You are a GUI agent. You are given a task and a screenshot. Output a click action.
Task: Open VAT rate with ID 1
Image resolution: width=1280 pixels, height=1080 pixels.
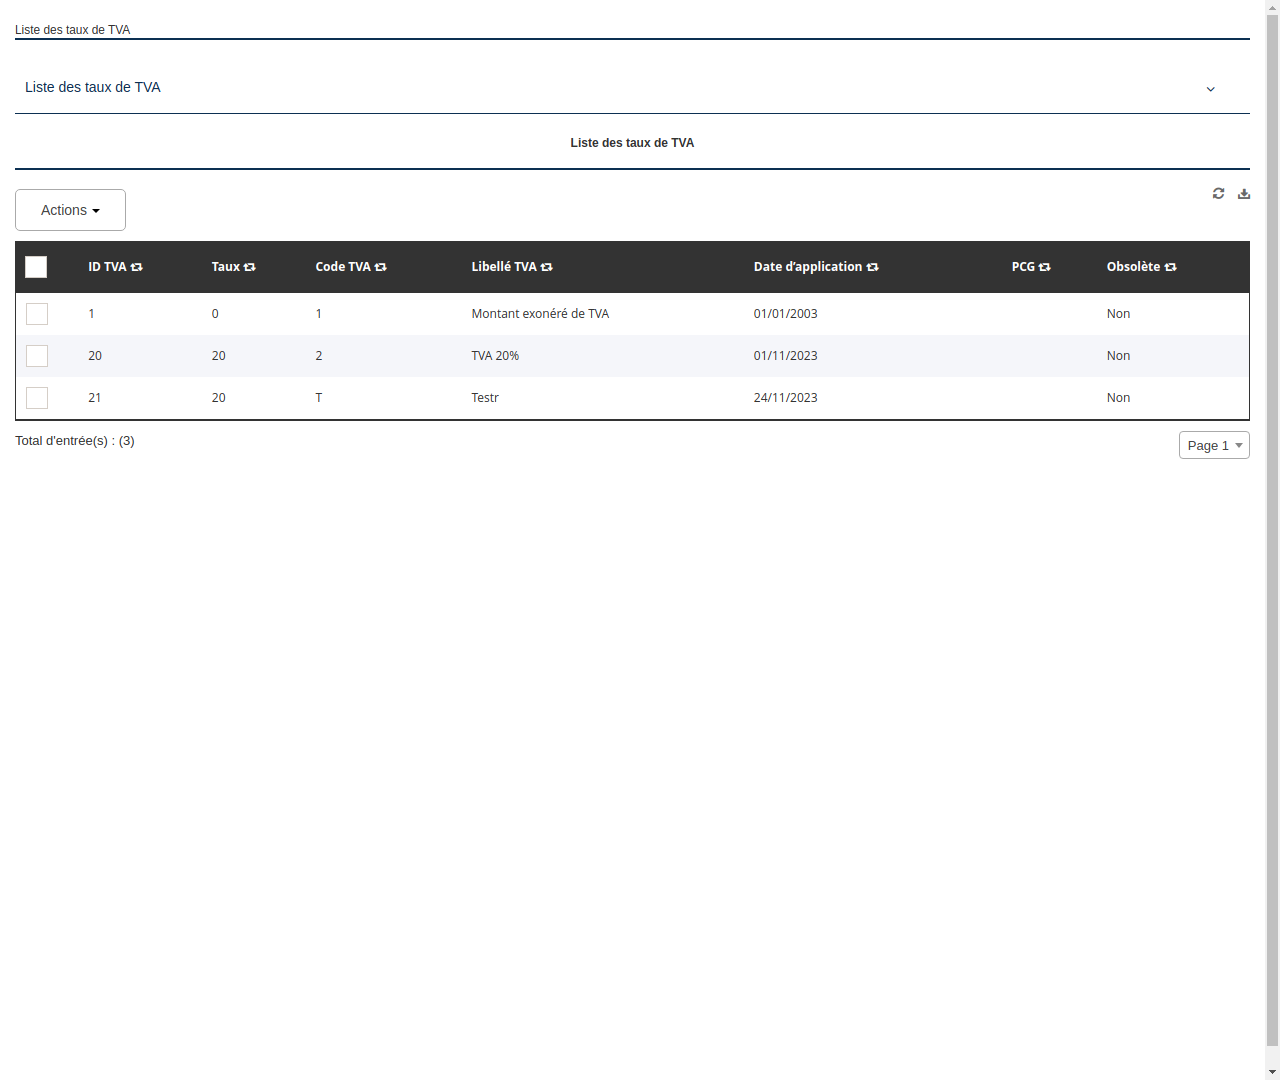91,313
